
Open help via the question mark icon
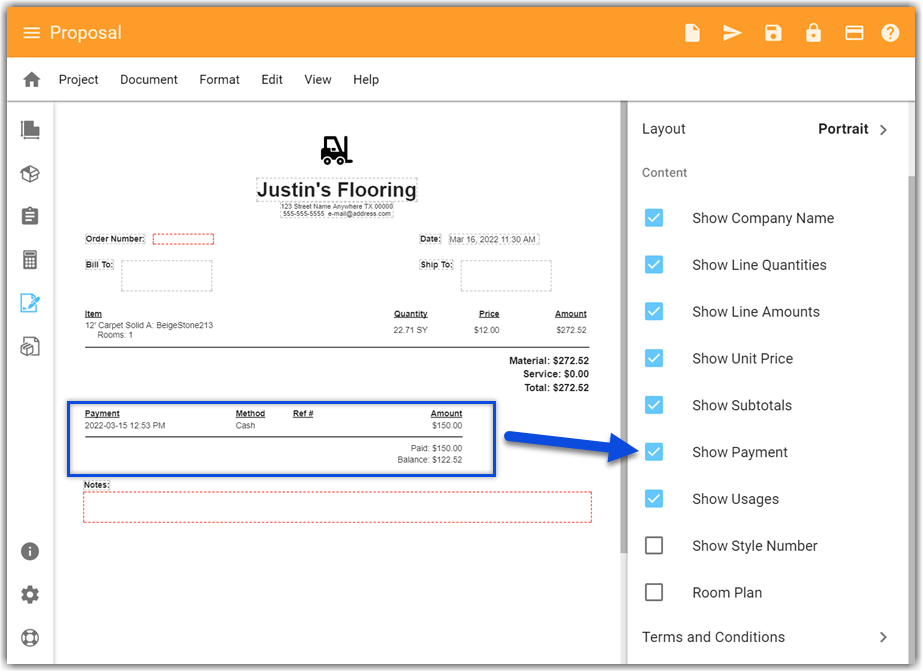tap(889, 33)
